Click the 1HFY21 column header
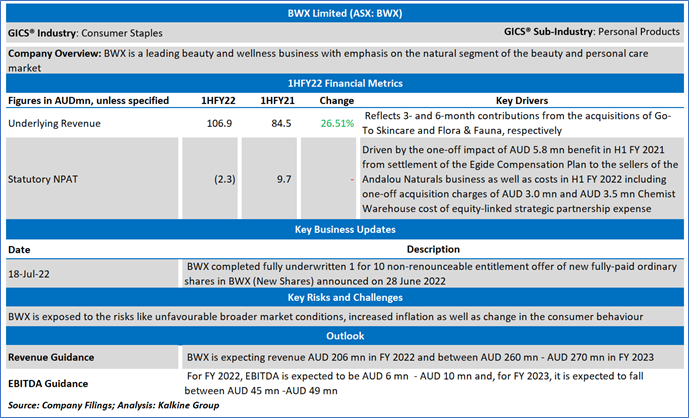The width and height of the screenshot is (689, 418). pyautogui.click(x=277, y=101)
